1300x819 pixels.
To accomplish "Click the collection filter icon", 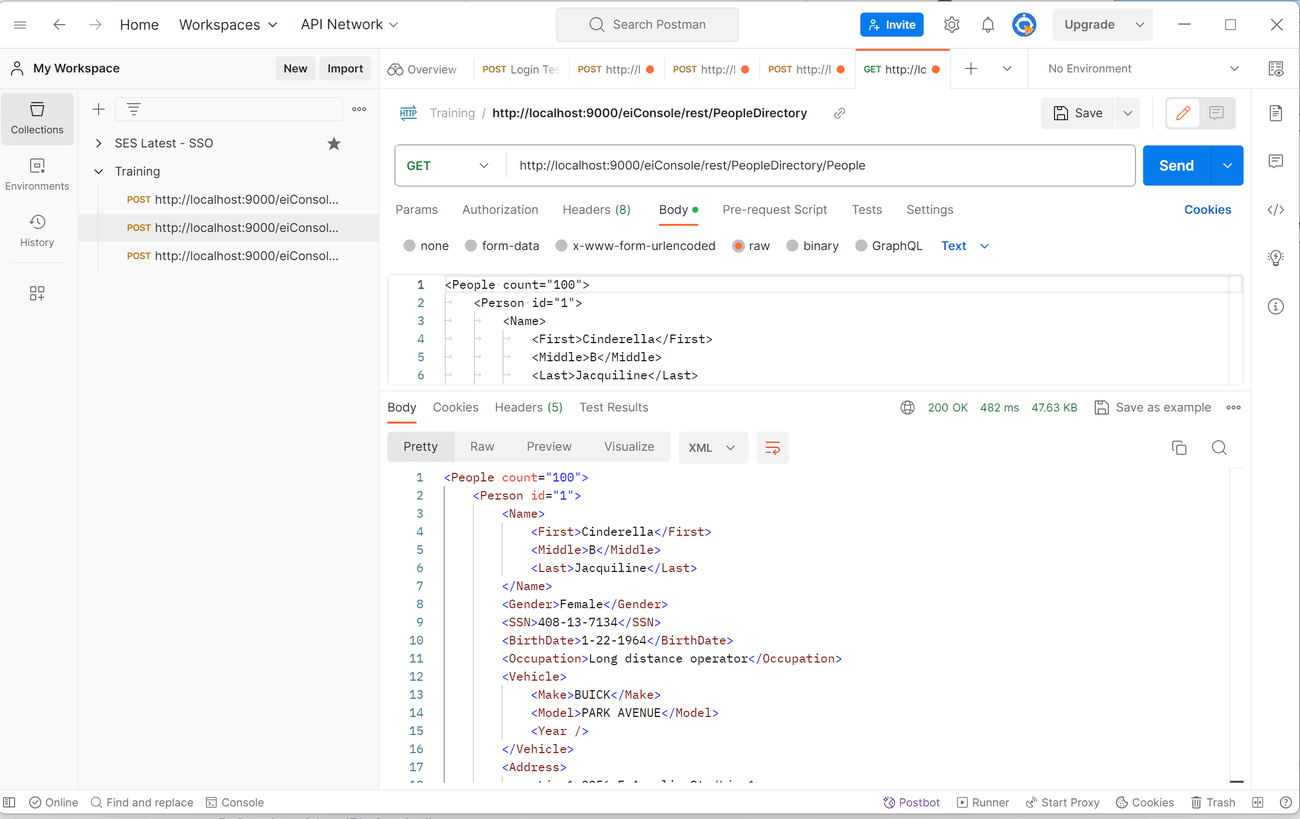I will click(x=133, y=109).
